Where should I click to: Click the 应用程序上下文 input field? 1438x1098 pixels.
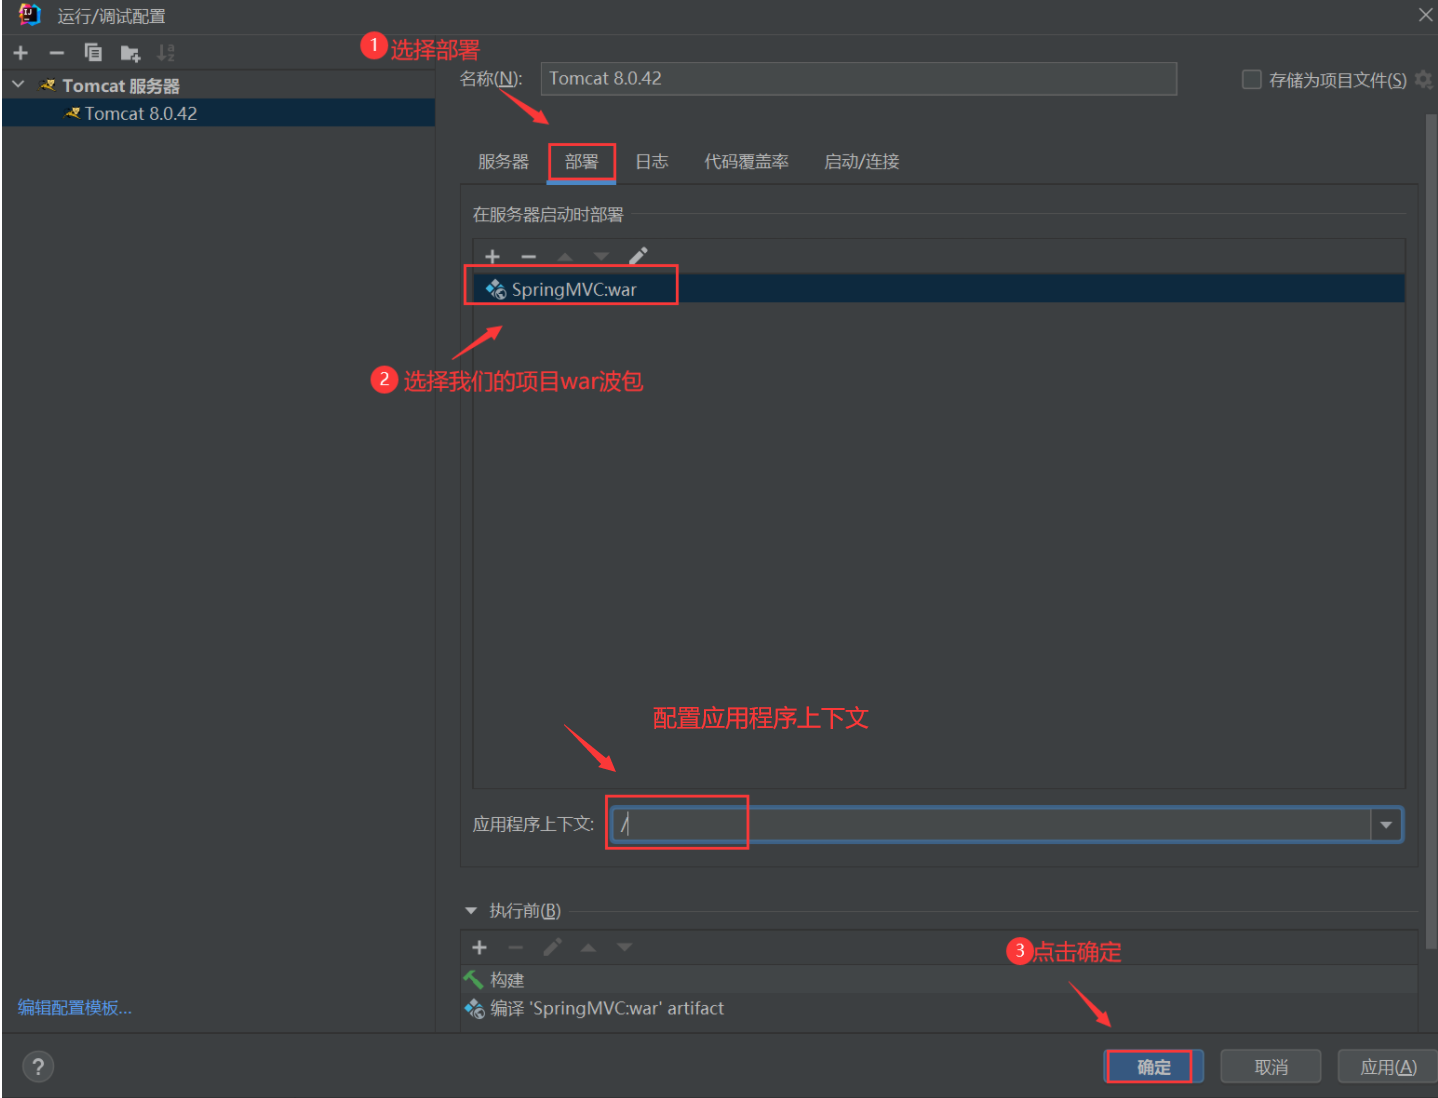coord(990,825)
